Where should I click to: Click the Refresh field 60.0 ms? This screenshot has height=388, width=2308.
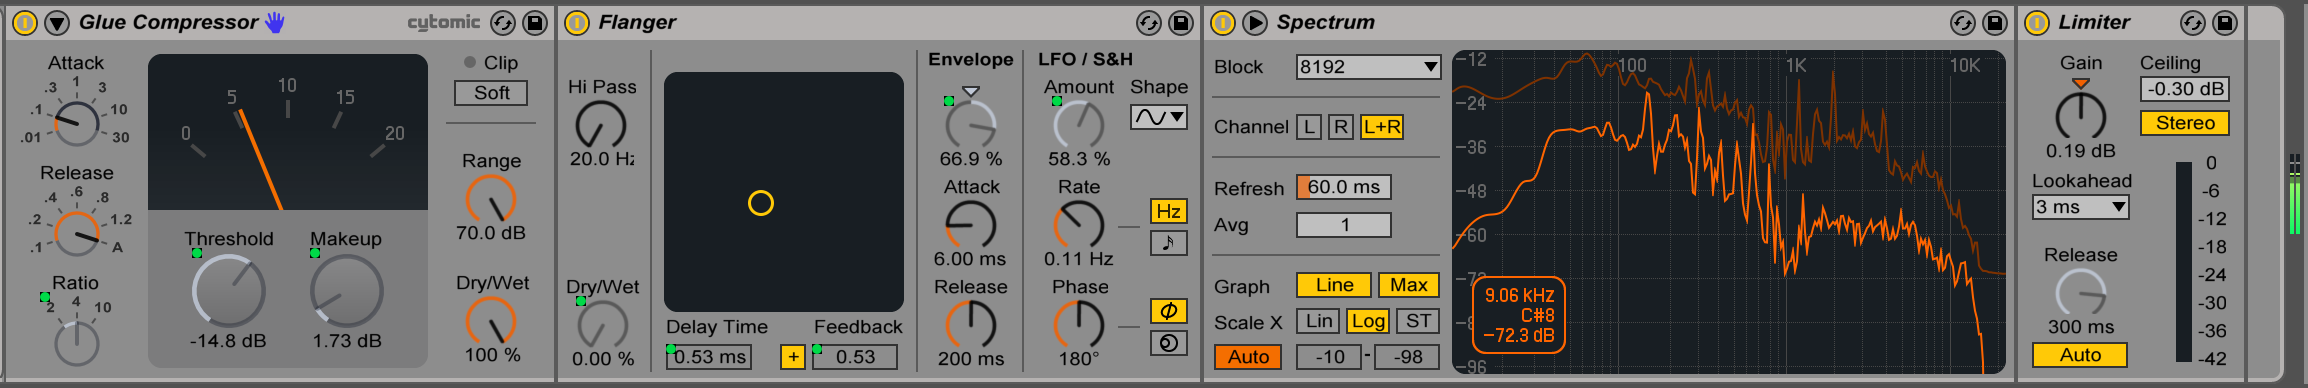tap(1343, 187)
